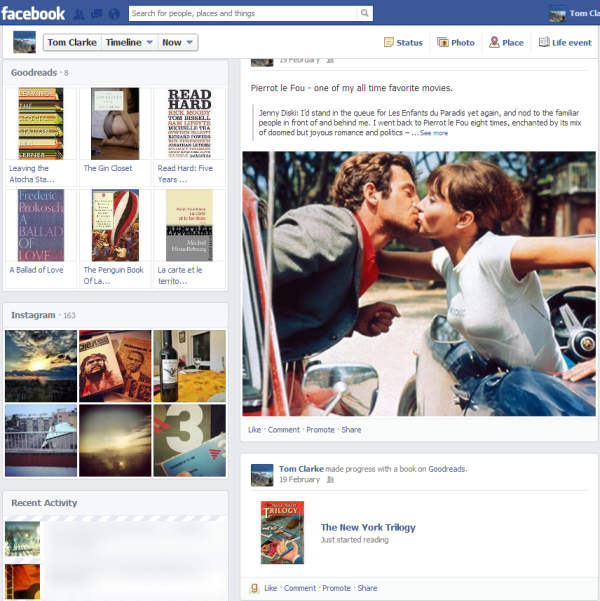Viewport: 600px width, 601px height.
Task: Open The Penguin Book cover thumbnail
Action: (x=115, y=225)
